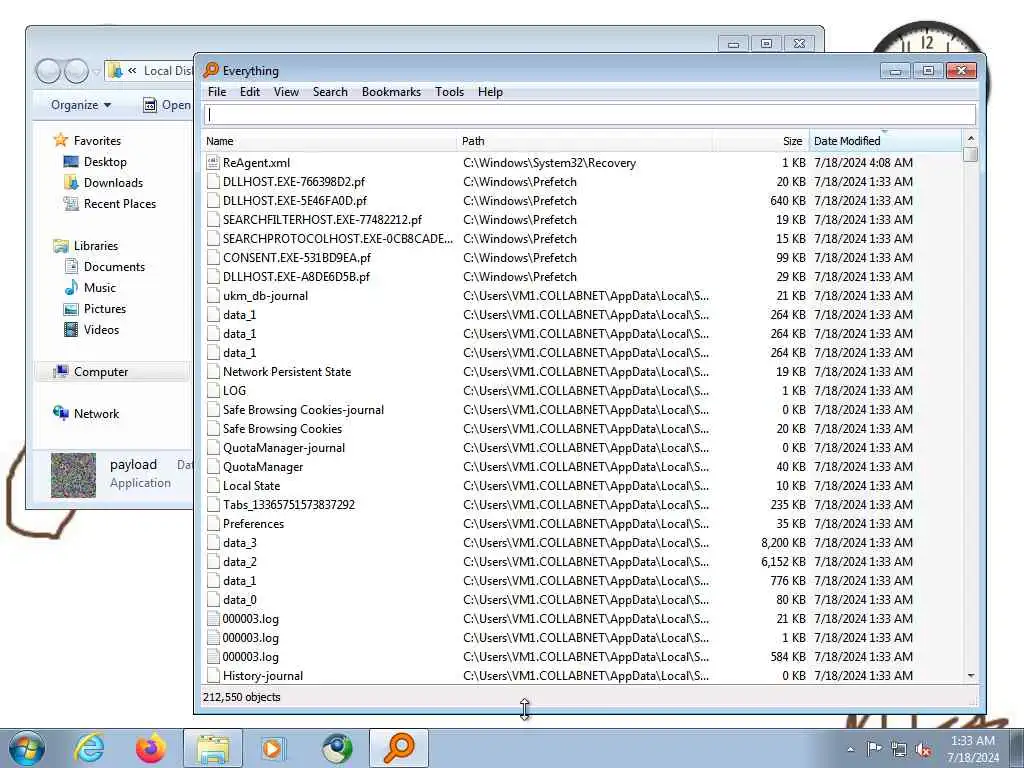Image resolution: width=1024 pixels, height=768 pixels.
Task: Expand the Organize dropdown in Explorer
Action: [81, 105]
